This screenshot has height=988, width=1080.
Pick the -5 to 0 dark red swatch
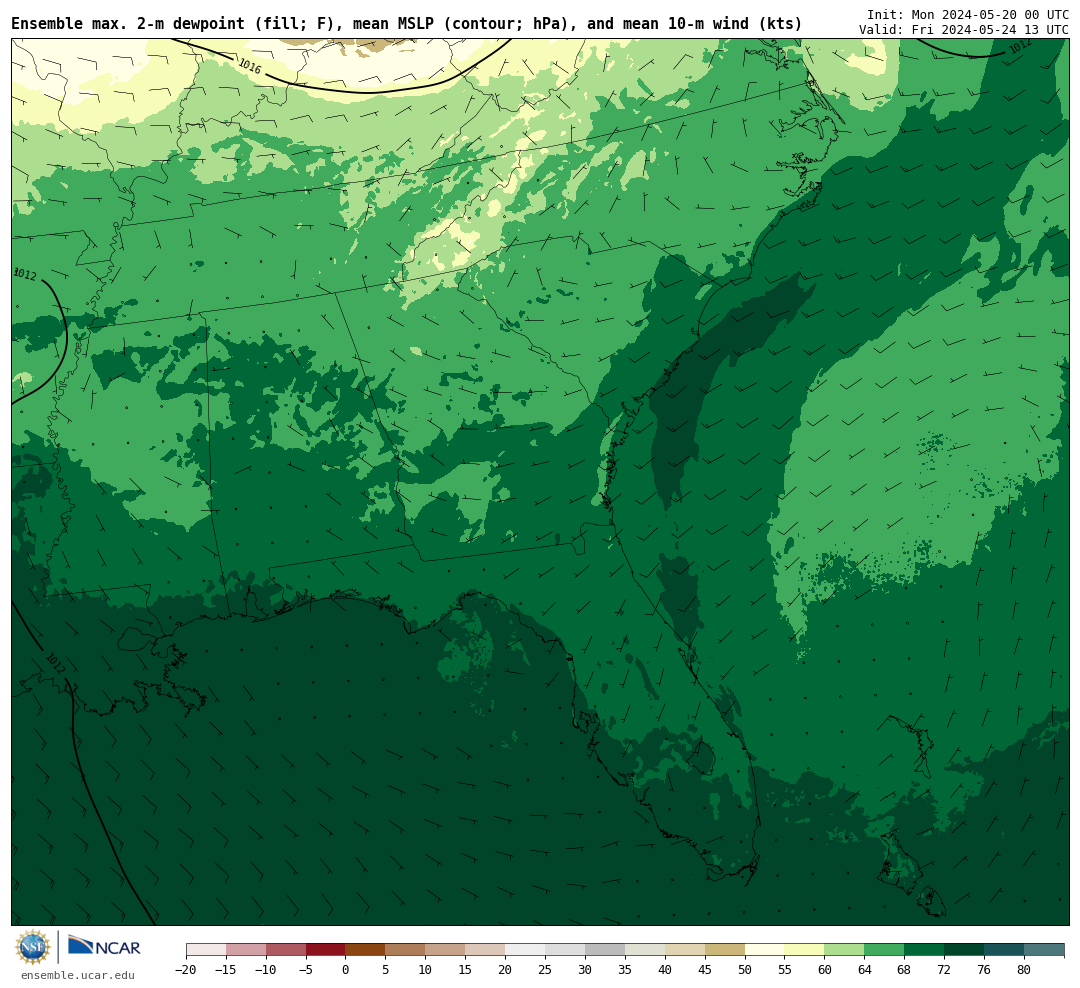pos(326,950)
